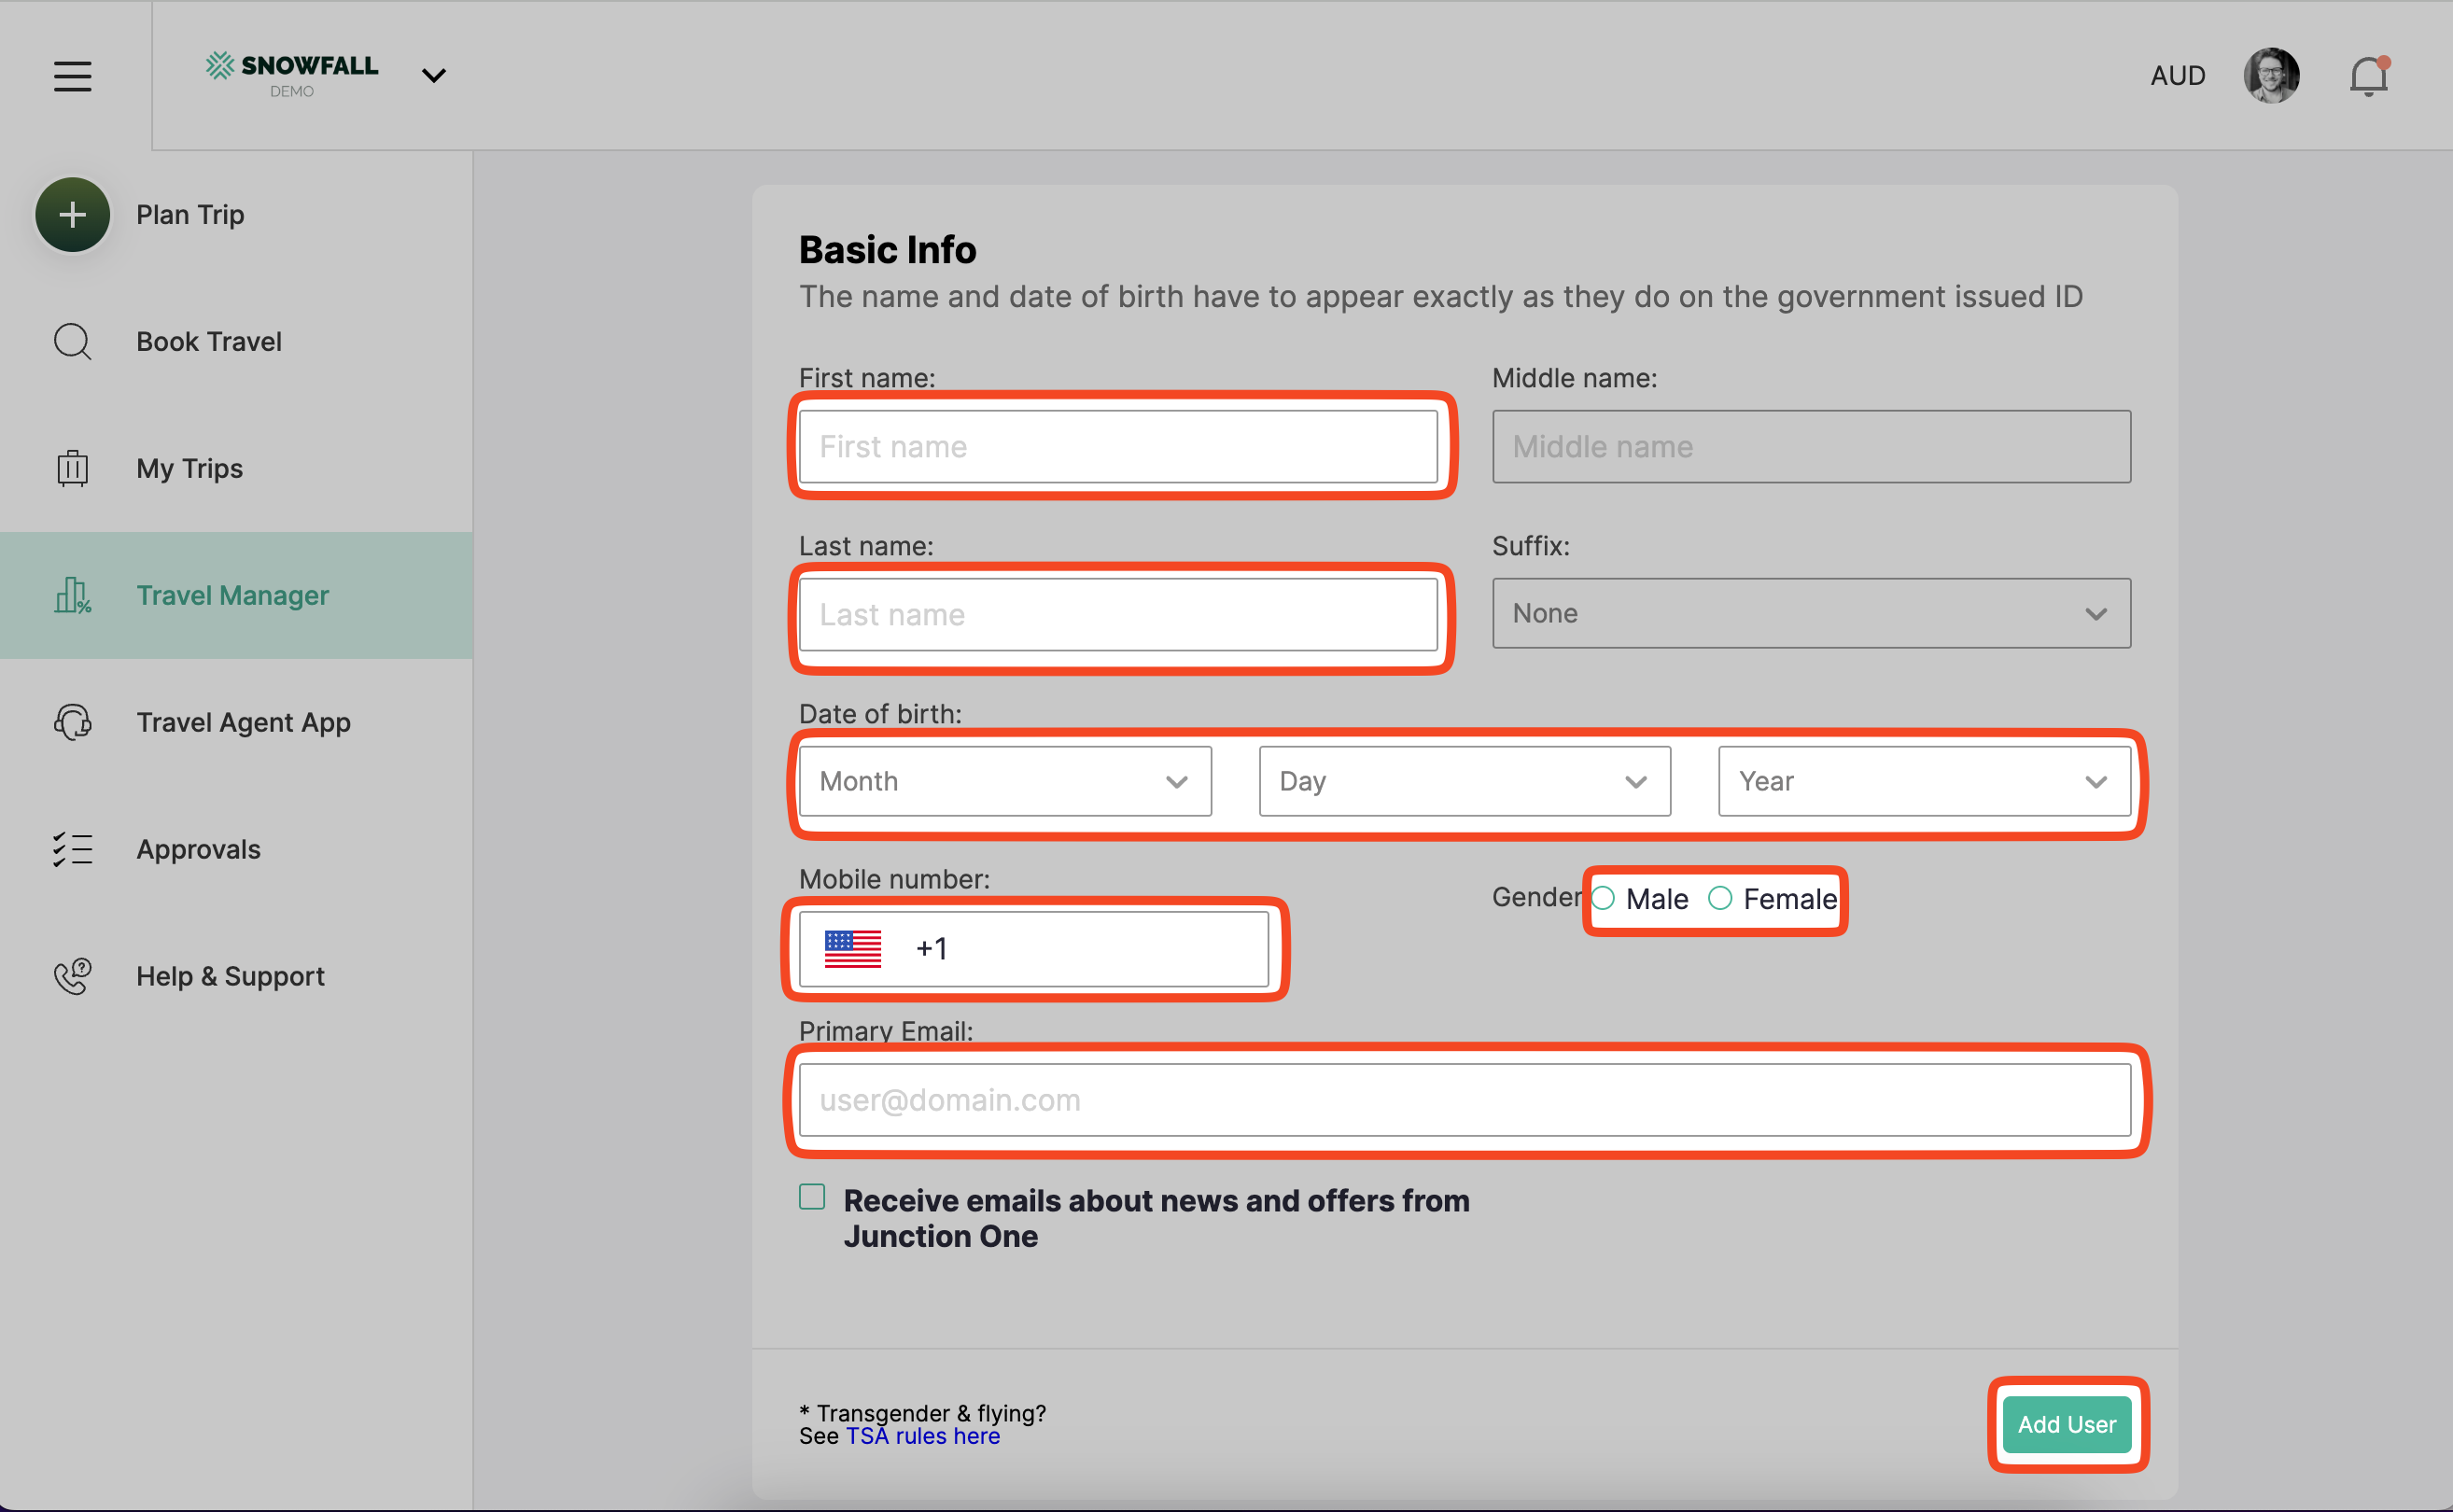Open Help & Support page
Screen dimensions: 2453x1512
(x=230, y=976)
